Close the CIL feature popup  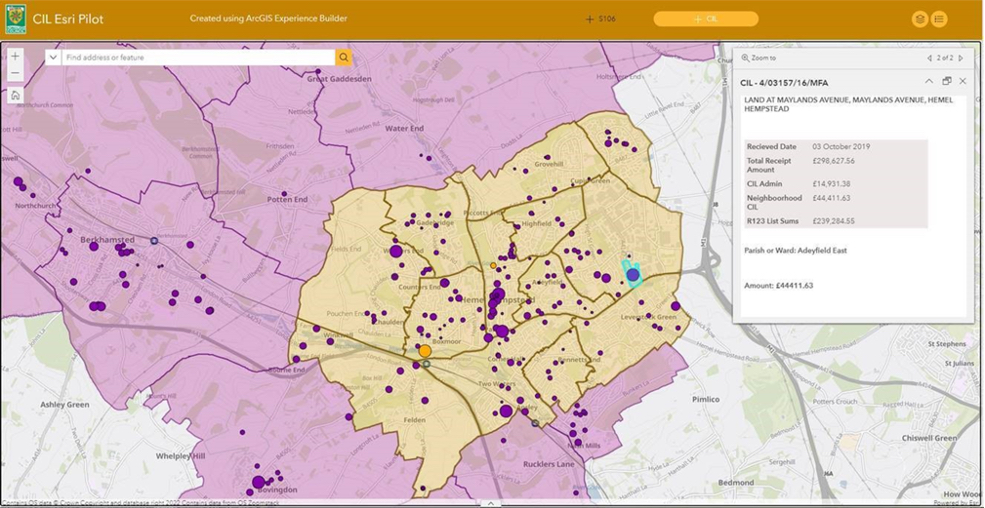click(x=963, y=82)
